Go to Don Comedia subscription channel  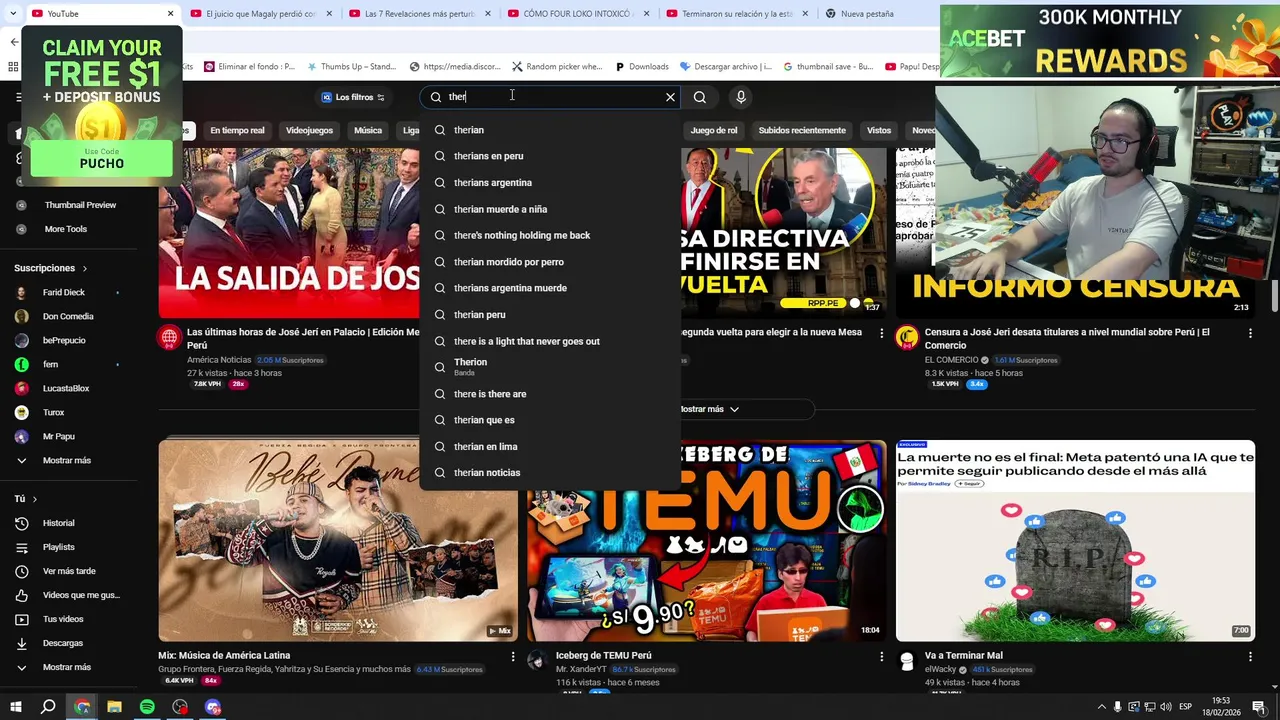[66, 316]
